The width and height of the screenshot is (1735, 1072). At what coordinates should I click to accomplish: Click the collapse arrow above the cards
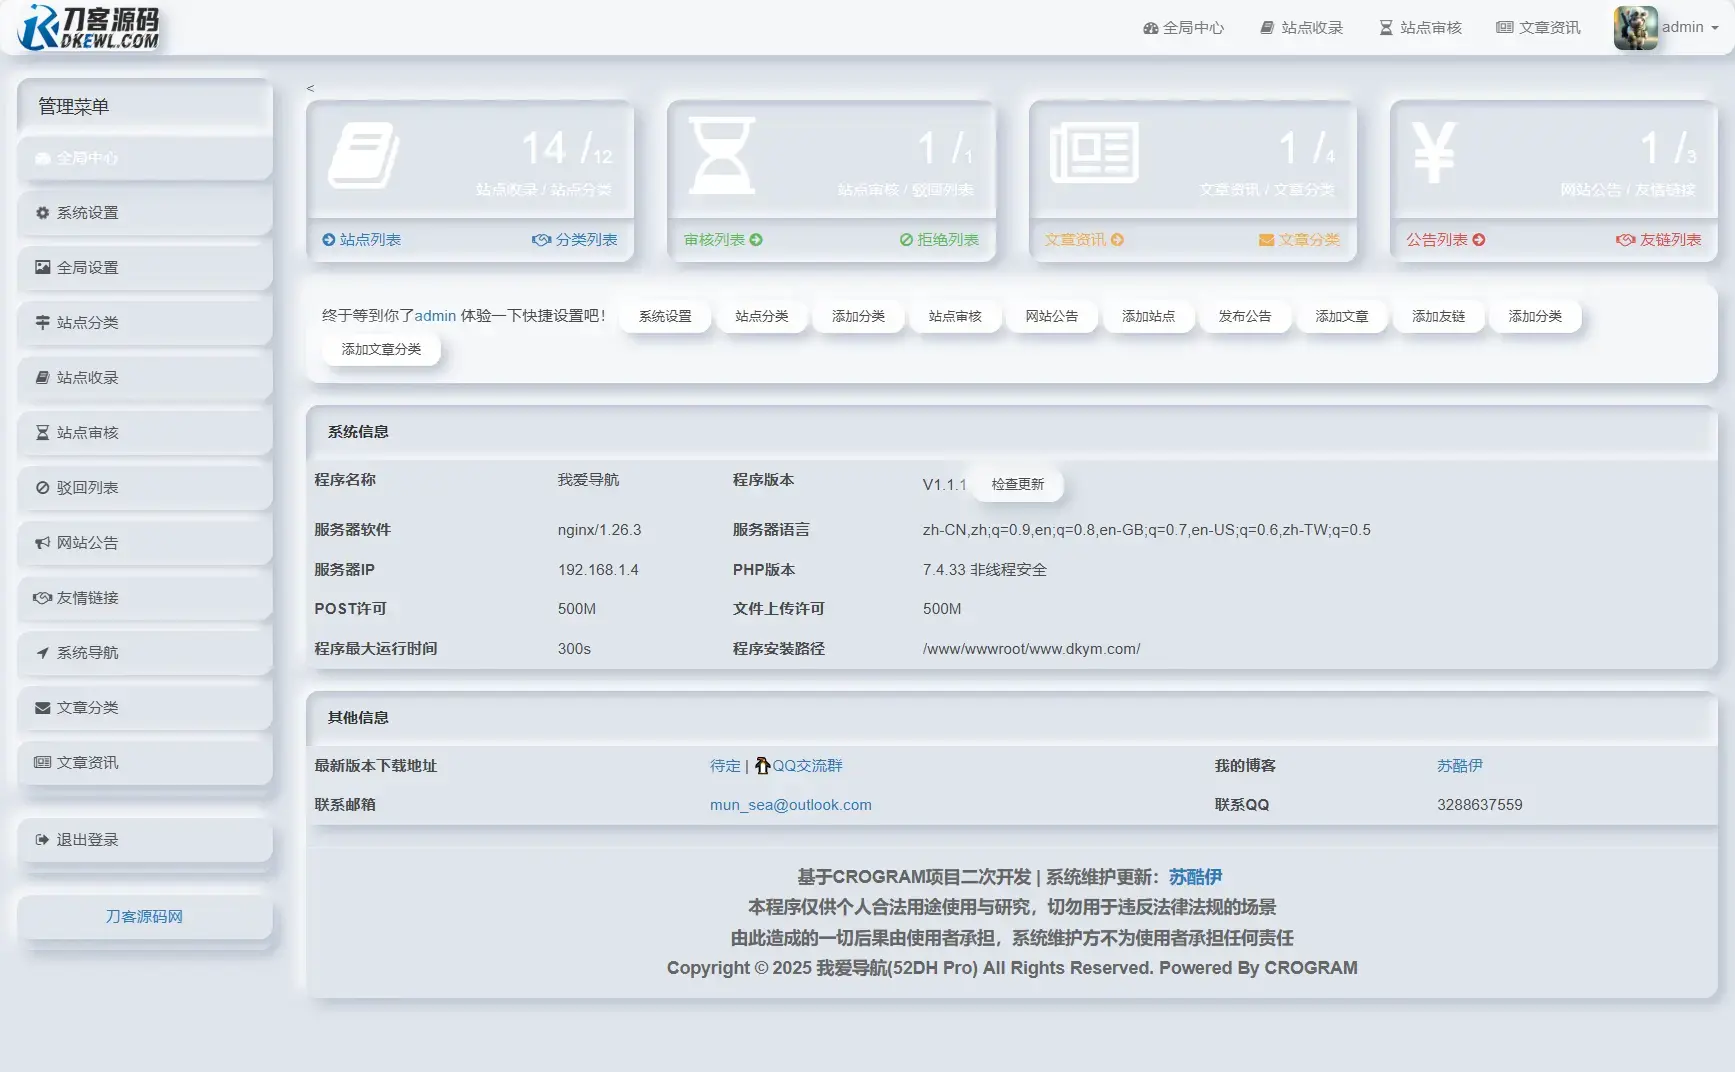point(310,88)
